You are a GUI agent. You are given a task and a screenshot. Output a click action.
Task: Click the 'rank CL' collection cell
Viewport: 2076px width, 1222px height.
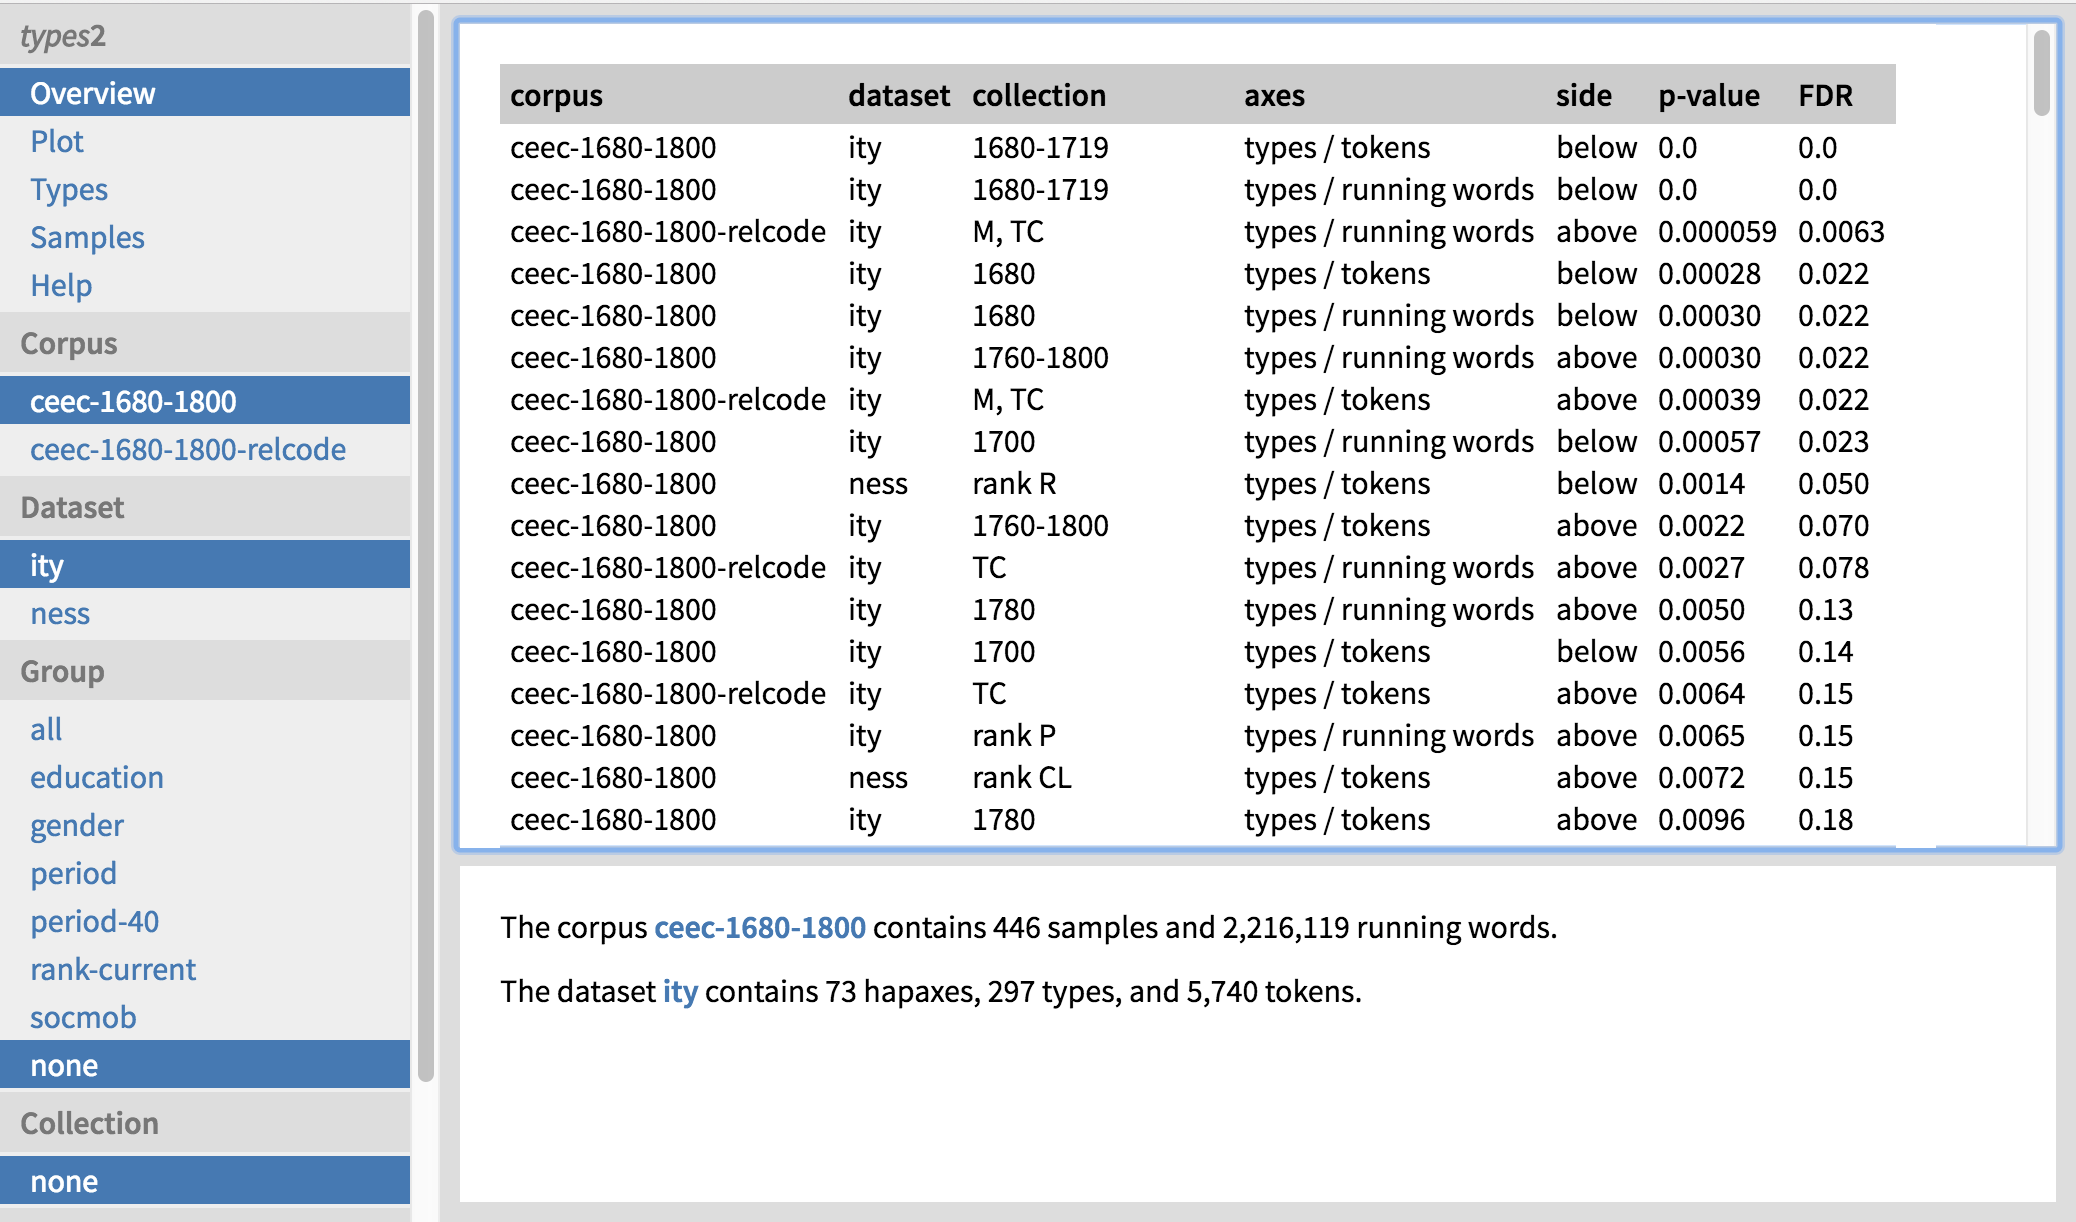pyautogui.click(x=1022, y=777)
